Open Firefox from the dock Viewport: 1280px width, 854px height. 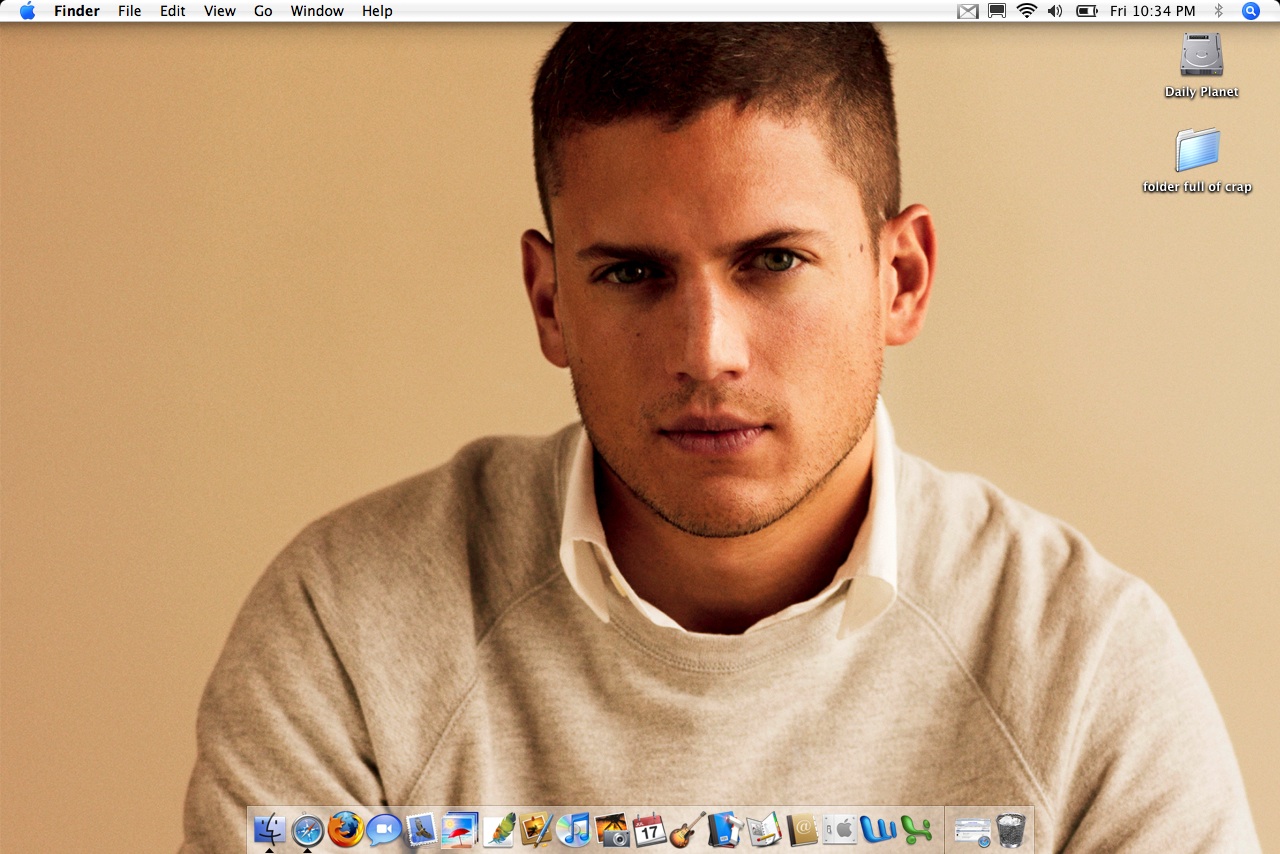click(x=346, y=829)
